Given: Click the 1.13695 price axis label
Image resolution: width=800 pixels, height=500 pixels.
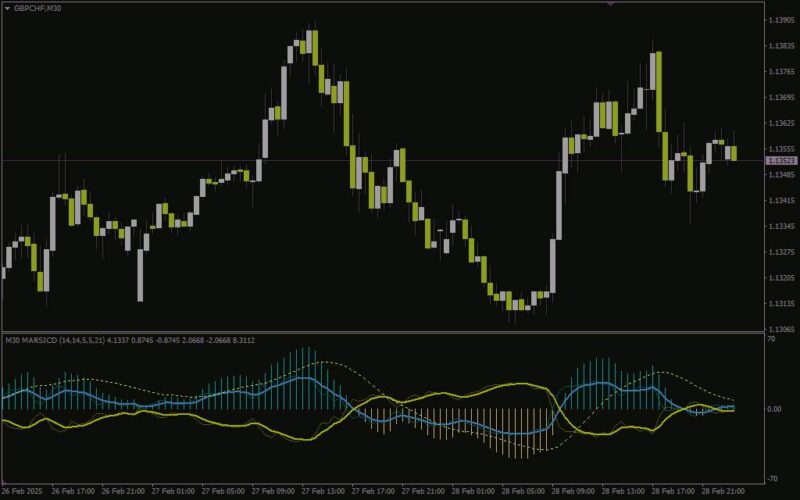Looking at the screenshot, I should point(782,97).
